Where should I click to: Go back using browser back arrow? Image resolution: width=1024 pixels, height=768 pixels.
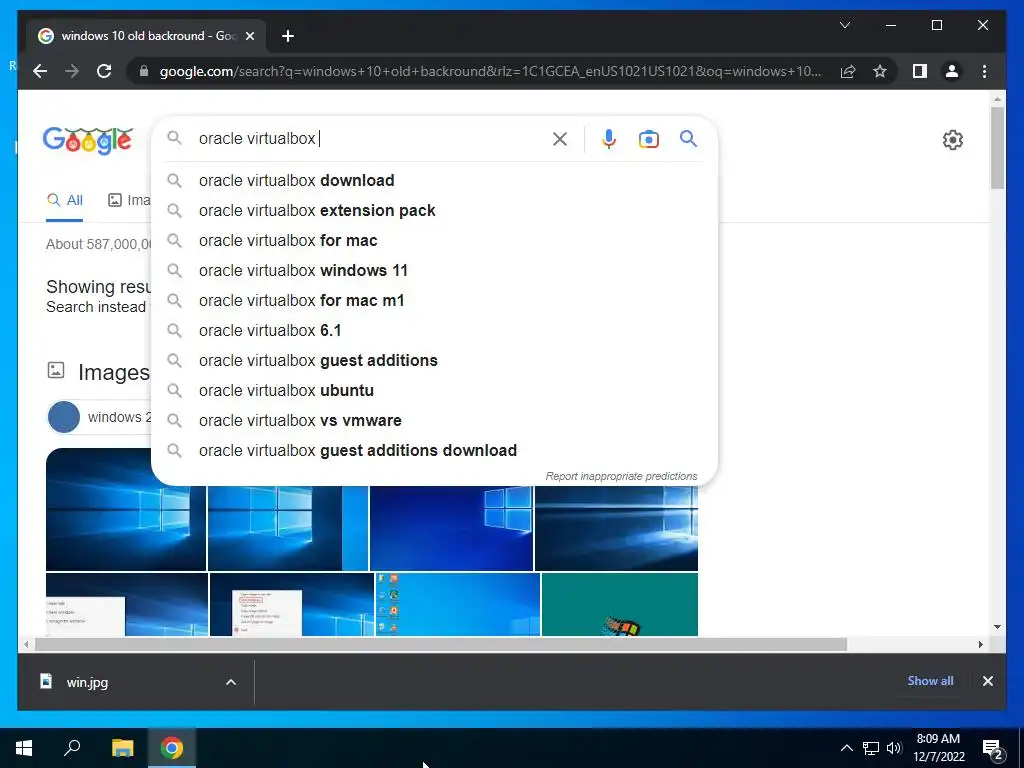[x=40, y=71]
